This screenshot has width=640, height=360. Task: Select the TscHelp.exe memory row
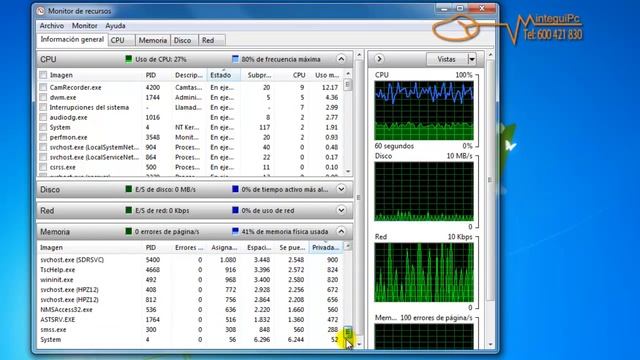pos(191,270)
